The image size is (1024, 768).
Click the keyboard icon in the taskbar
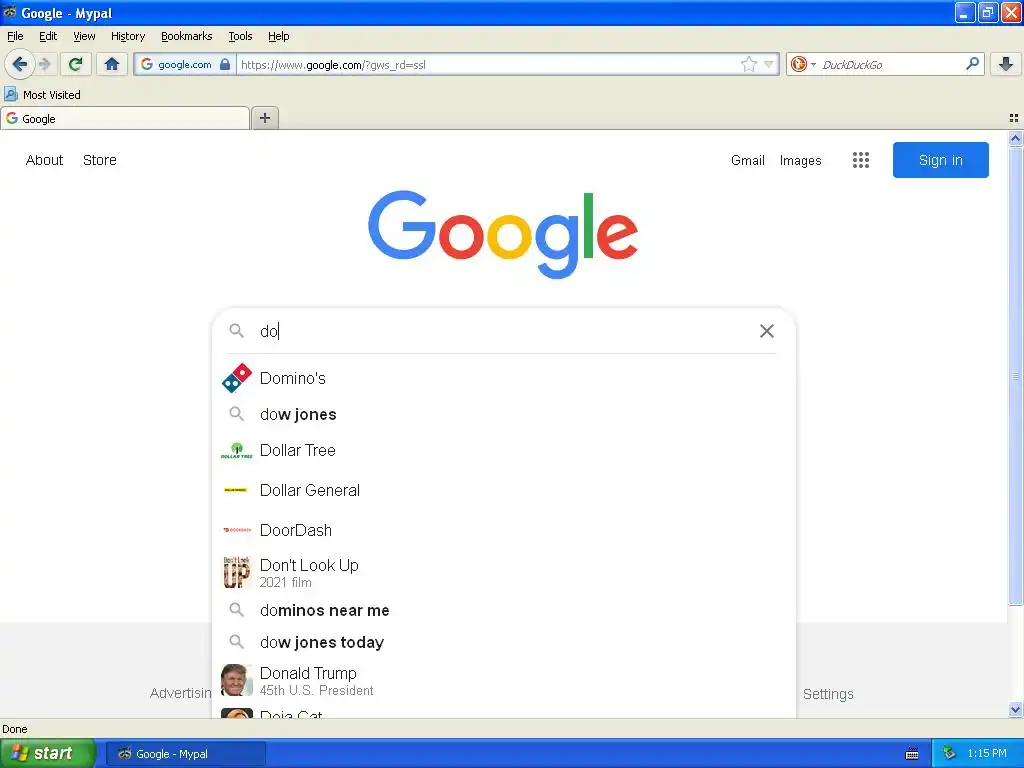912,754
